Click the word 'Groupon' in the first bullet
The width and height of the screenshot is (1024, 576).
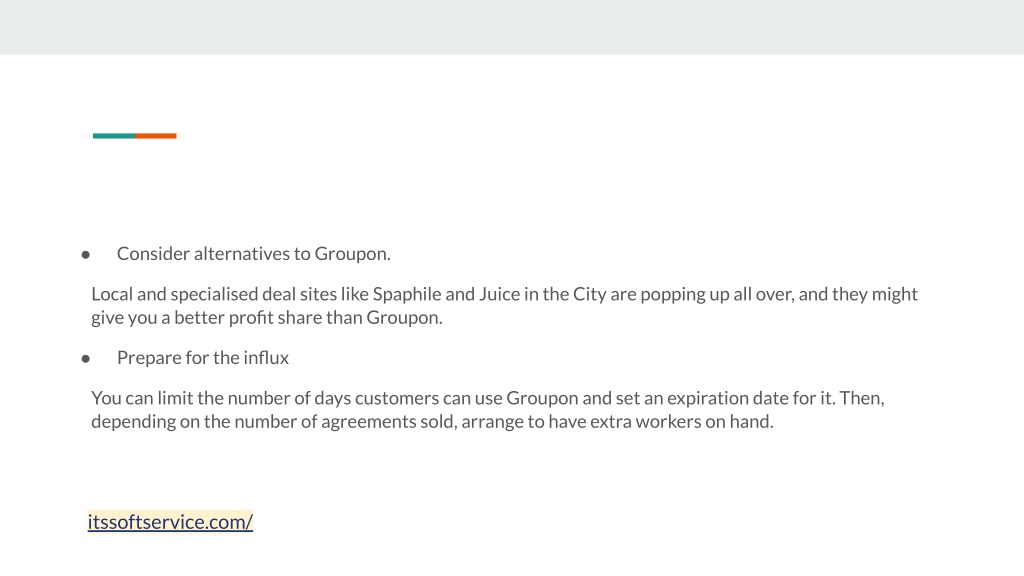pyautogui.click(x=352, y=253)
